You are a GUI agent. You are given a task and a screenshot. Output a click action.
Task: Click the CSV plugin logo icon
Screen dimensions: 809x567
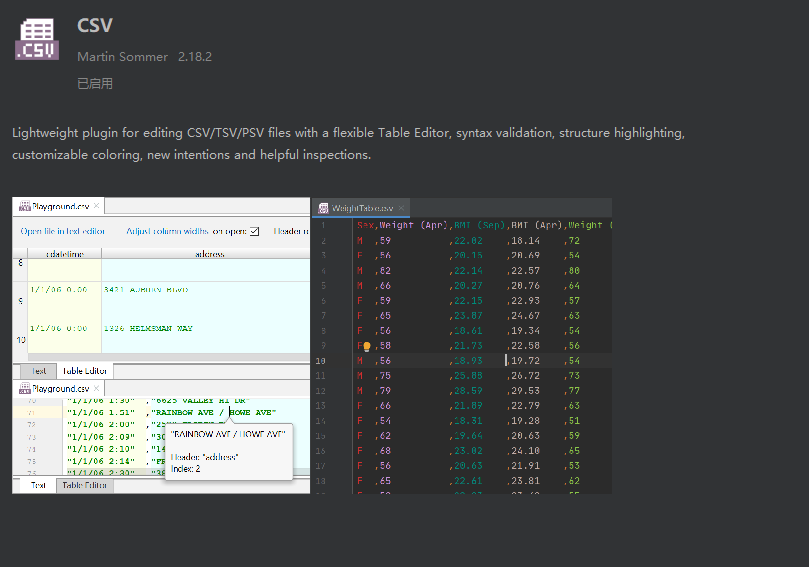[x=37, y=39]
